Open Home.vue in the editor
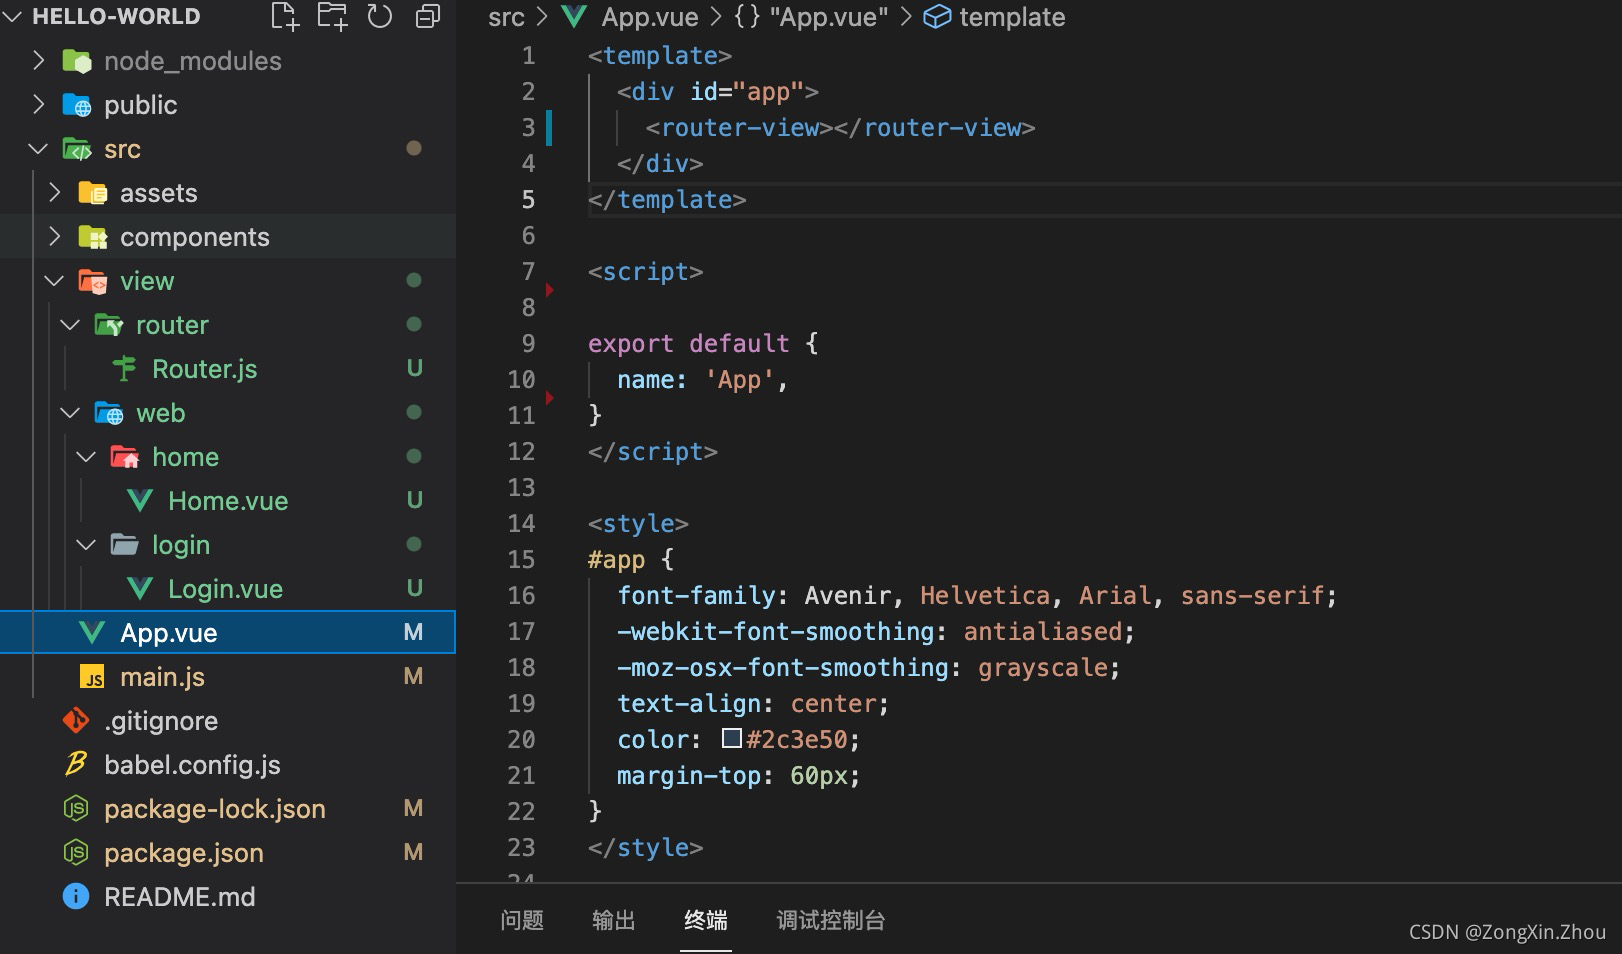 (228, 501)
